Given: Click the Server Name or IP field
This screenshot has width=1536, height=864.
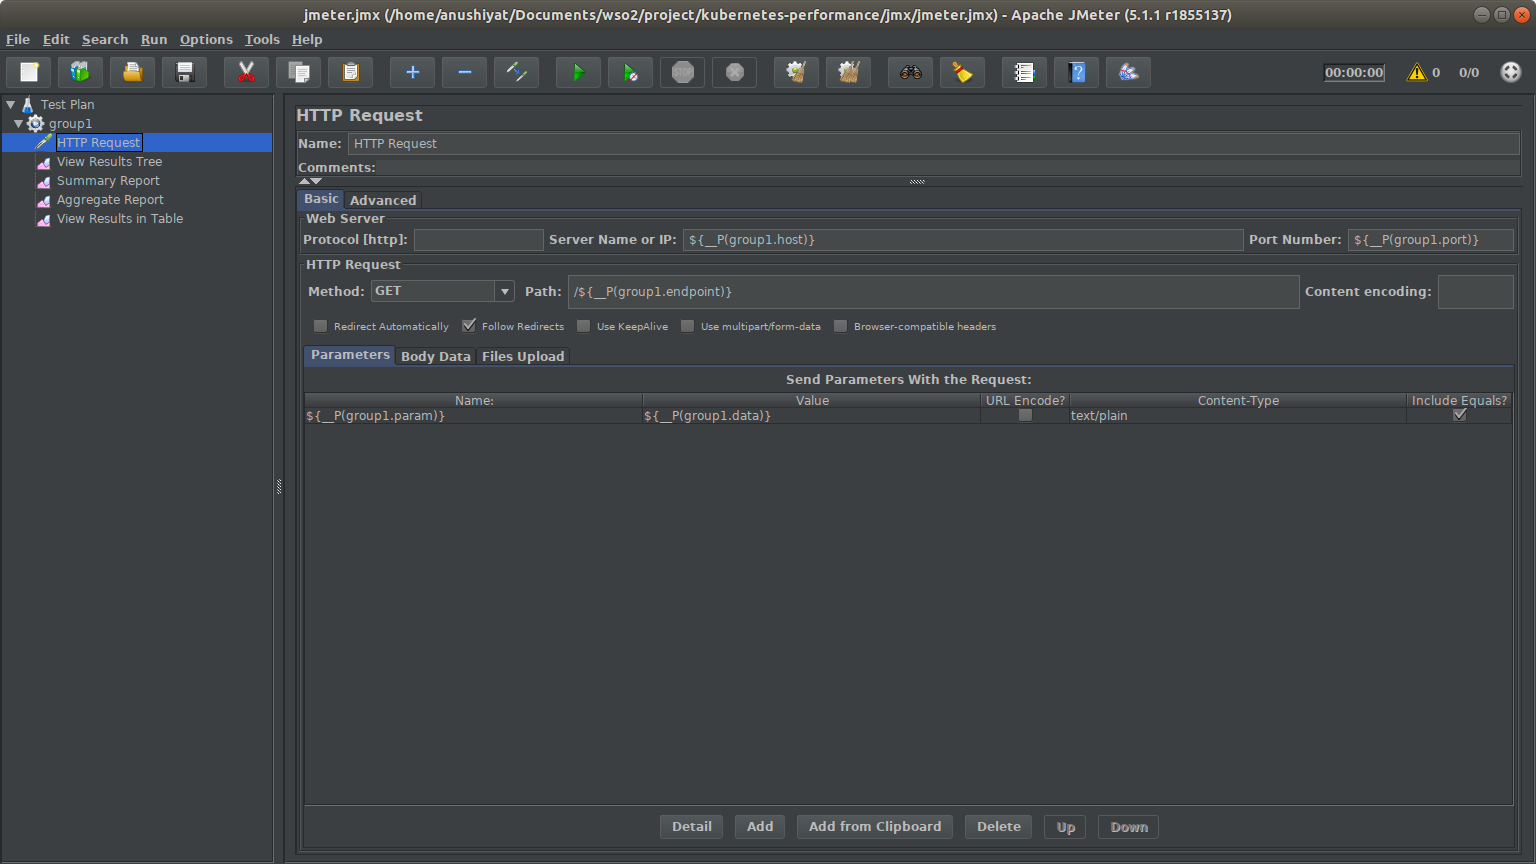Looking at the screenshot, I should [x=962, y=240].
